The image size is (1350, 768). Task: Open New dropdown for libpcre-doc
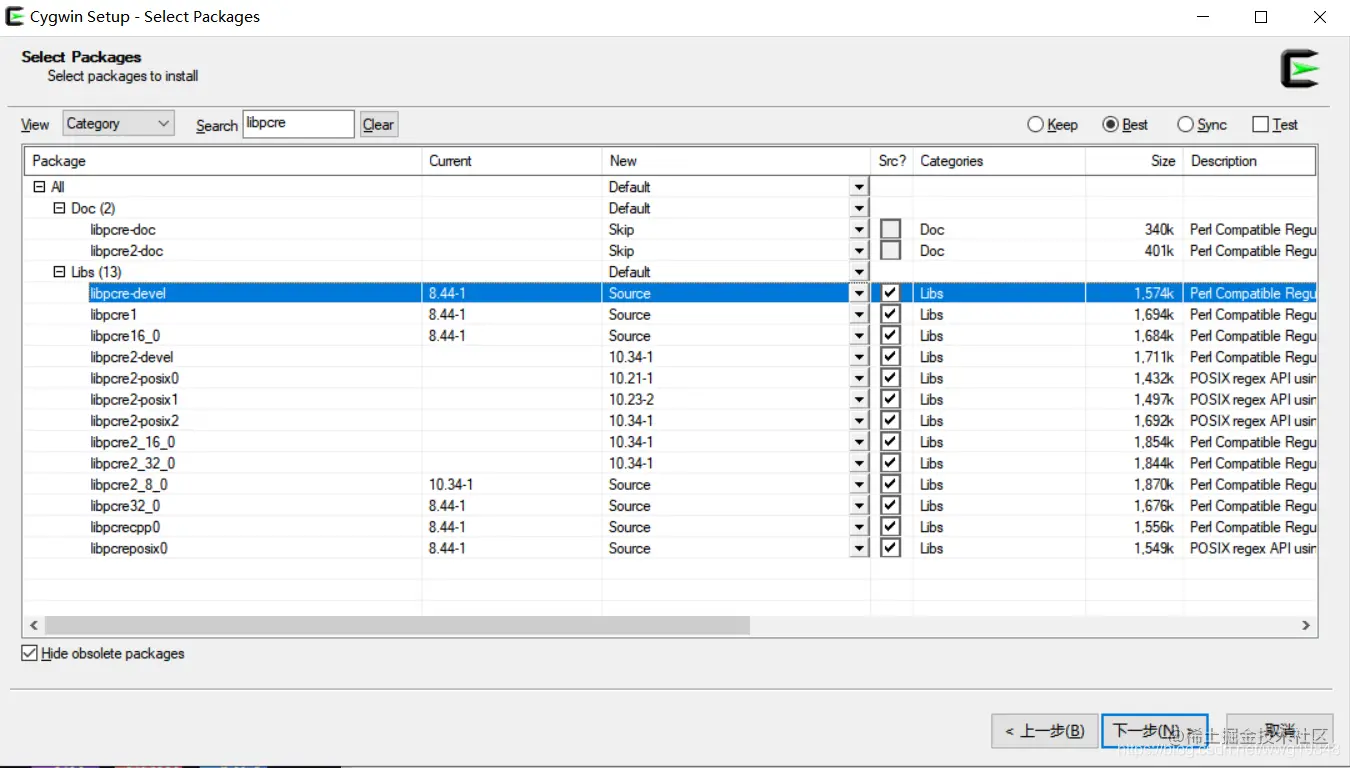click(x=859, y=230)
